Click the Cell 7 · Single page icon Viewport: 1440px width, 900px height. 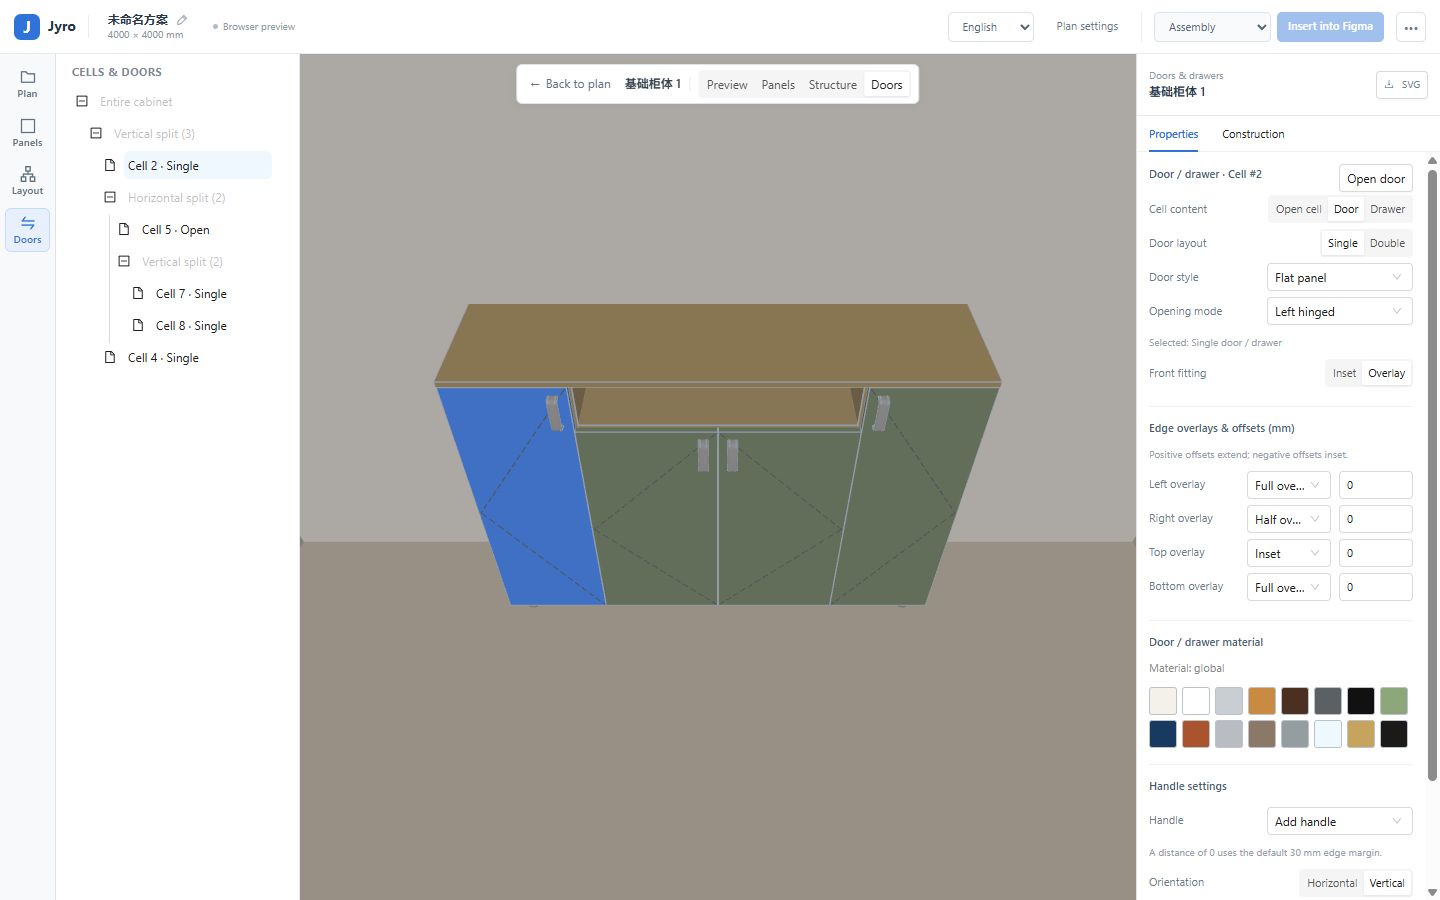click(x=138, y=294)
